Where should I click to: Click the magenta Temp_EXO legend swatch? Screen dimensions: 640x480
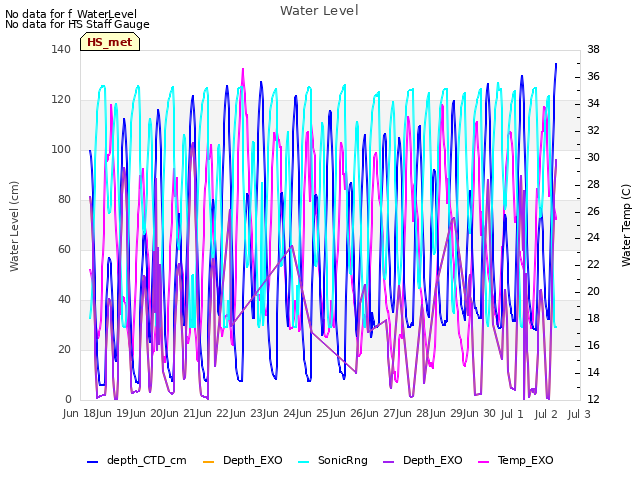tap(484, 462)
